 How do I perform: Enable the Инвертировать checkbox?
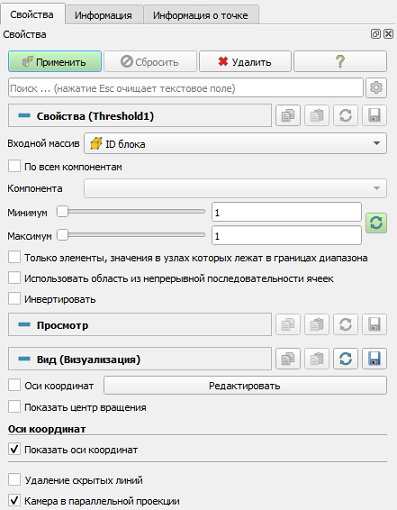14,299
